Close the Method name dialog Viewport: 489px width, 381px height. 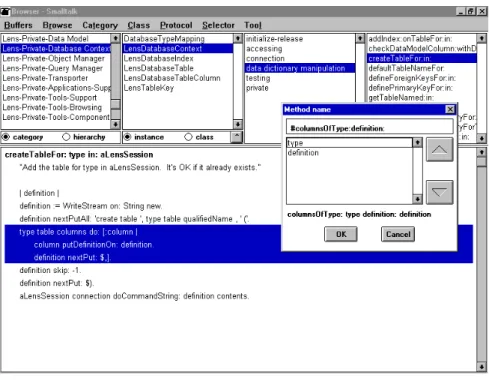click(x=450, y=109)
